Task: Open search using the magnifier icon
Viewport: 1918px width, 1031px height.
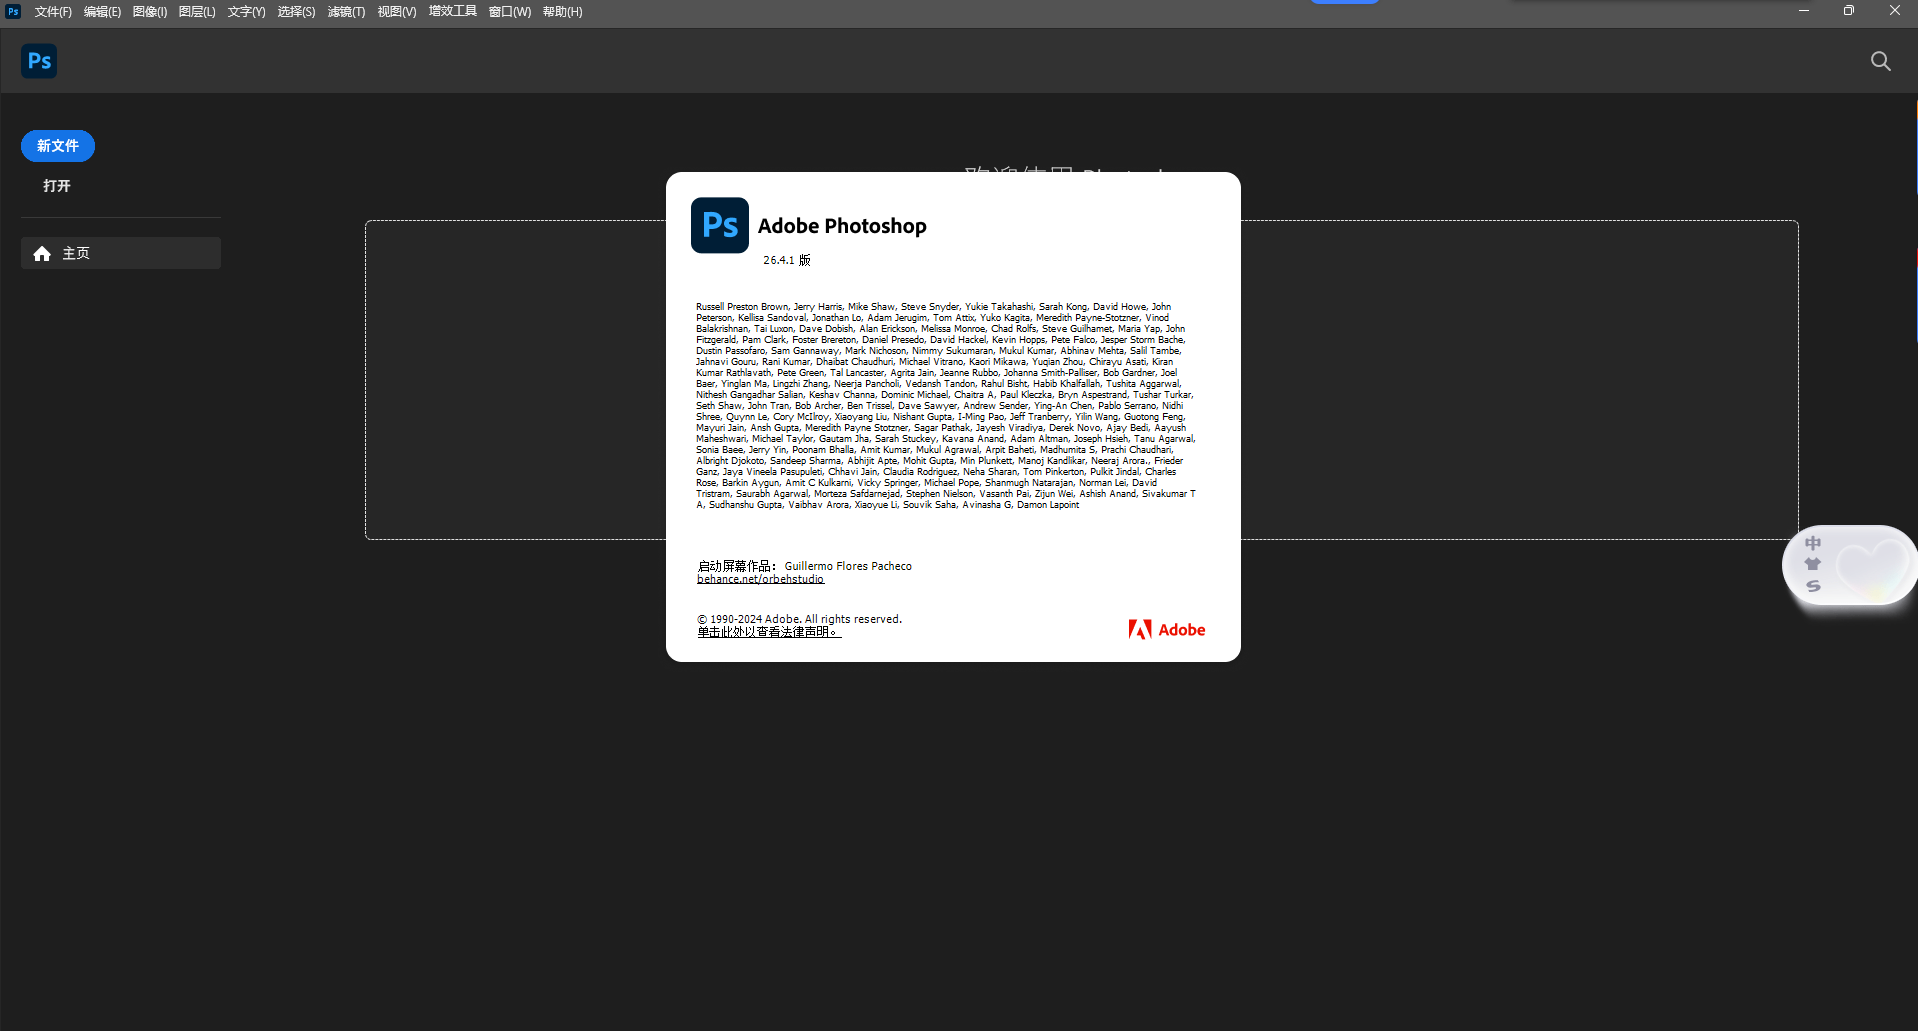Action: (x=1880, y=60)
